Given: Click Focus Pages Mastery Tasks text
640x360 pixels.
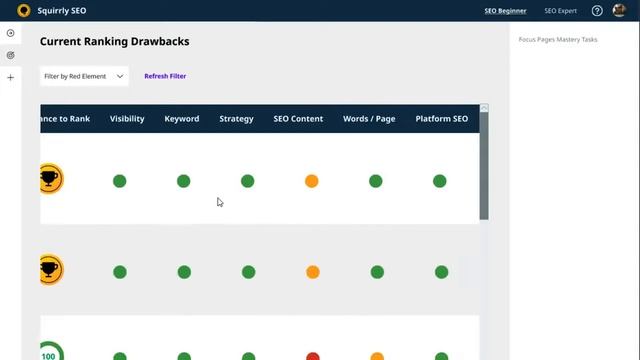Looking at the screenshot, I should click(x=558, y=40).
